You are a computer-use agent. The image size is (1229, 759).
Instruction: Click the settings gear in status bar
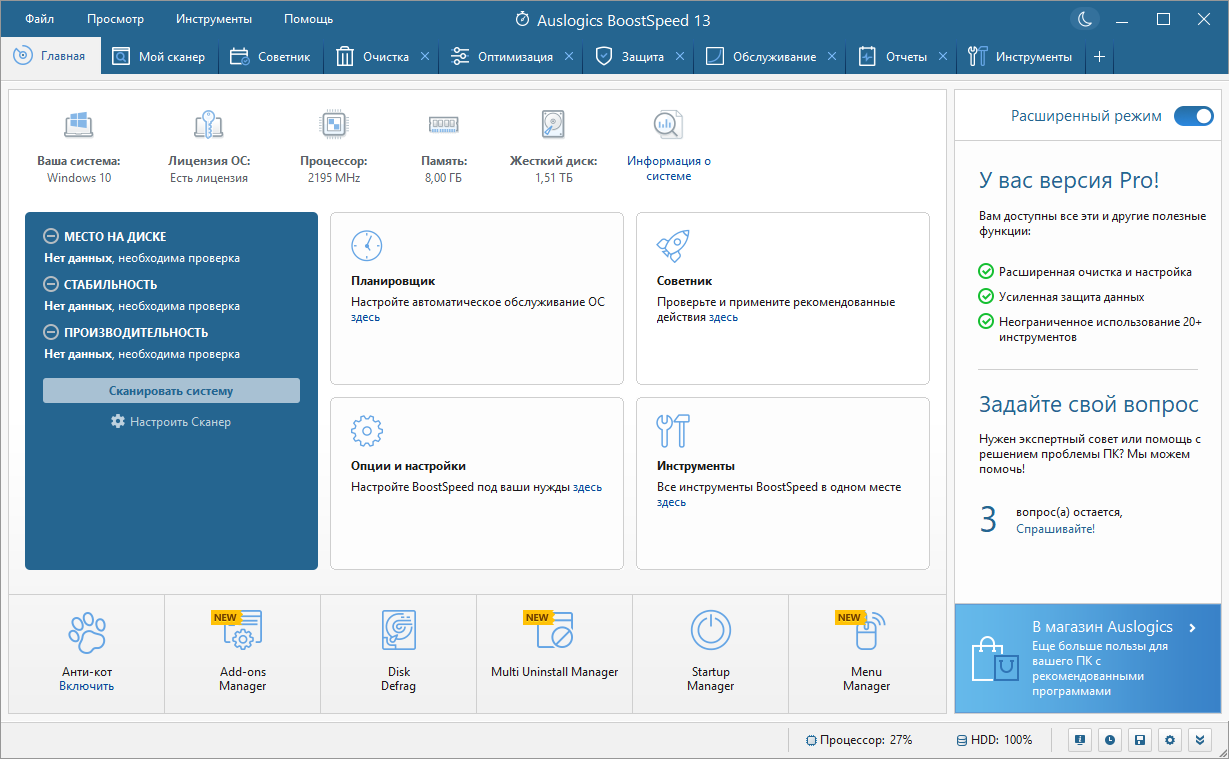tap(1169, 740)
